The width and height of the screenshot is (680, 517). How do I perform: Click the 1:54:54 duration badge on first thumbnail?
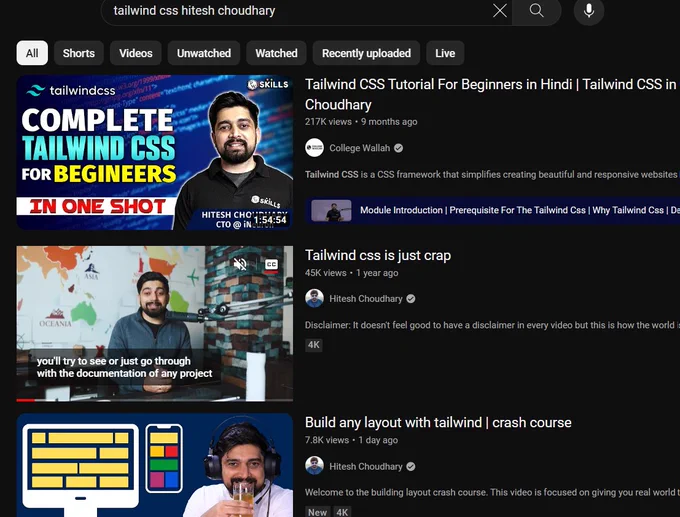point(270,220)
